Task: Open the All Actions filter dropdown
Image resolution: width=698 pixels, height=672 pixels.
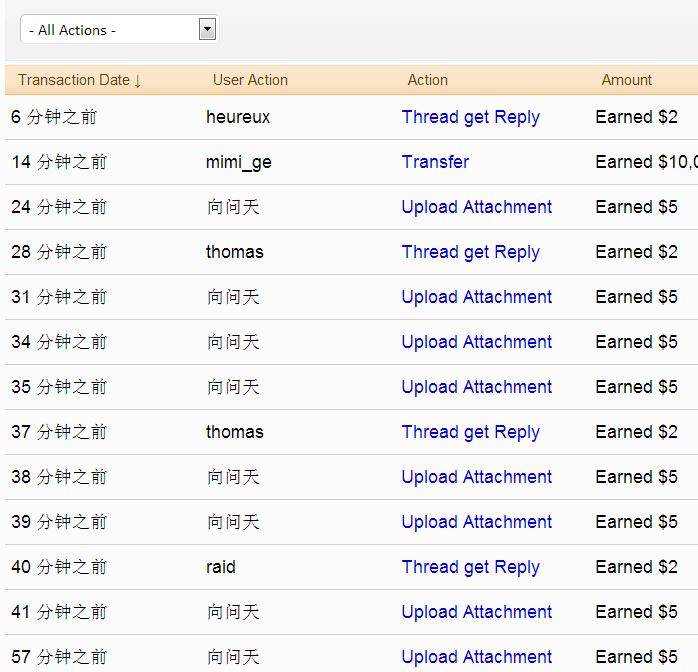Action: click(x=118, y=30)
